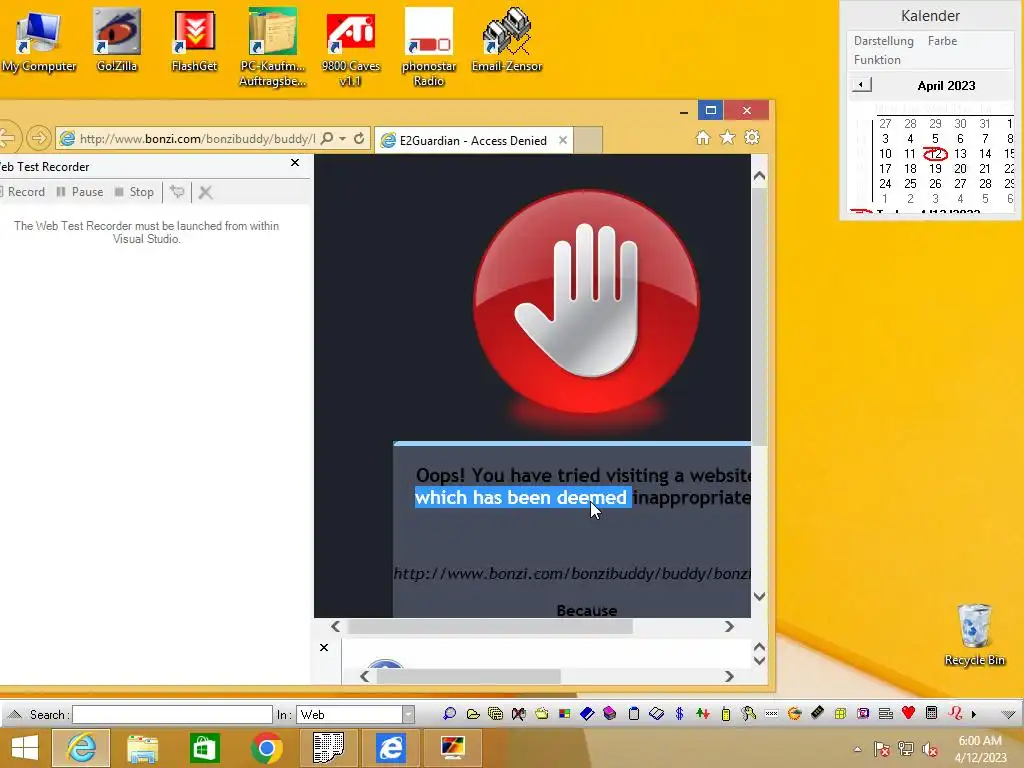The height and width of the screenshot is (768, 1024).
Task: Open Windows Store from the taskbar
Action: tap(204, 748)
